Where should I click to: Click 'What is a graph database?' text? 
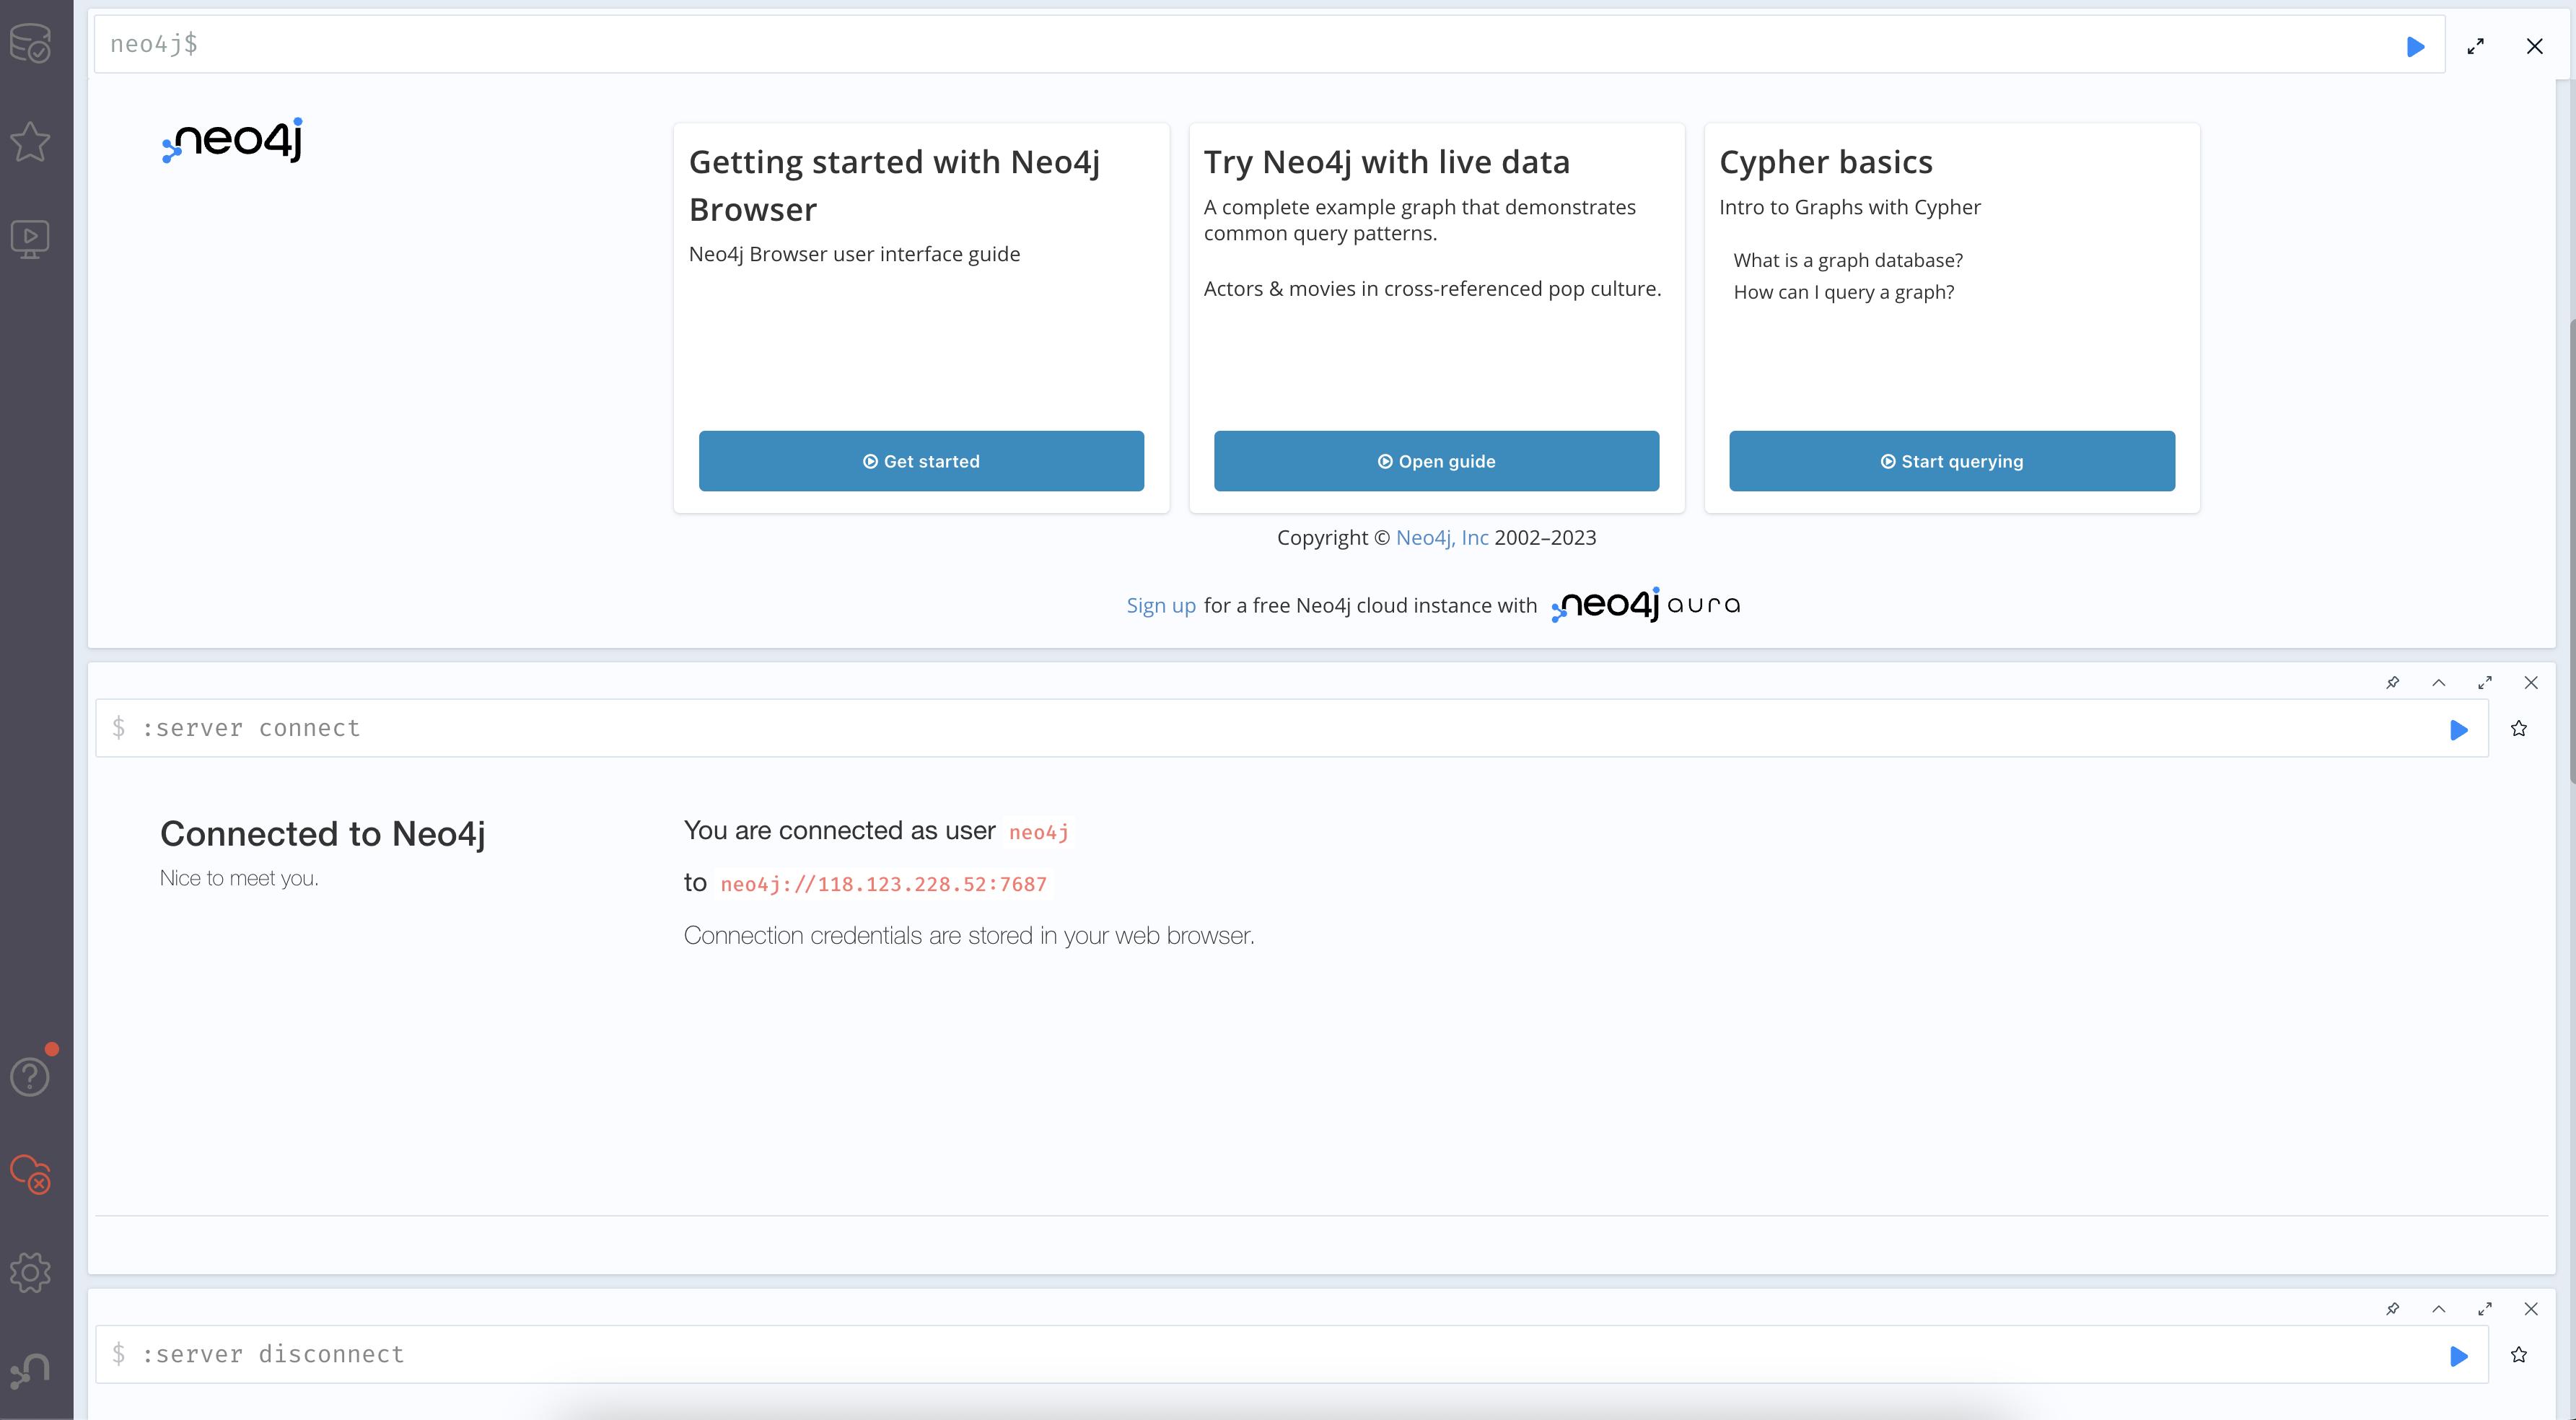pyautogui.click(x=1848, y=260)
